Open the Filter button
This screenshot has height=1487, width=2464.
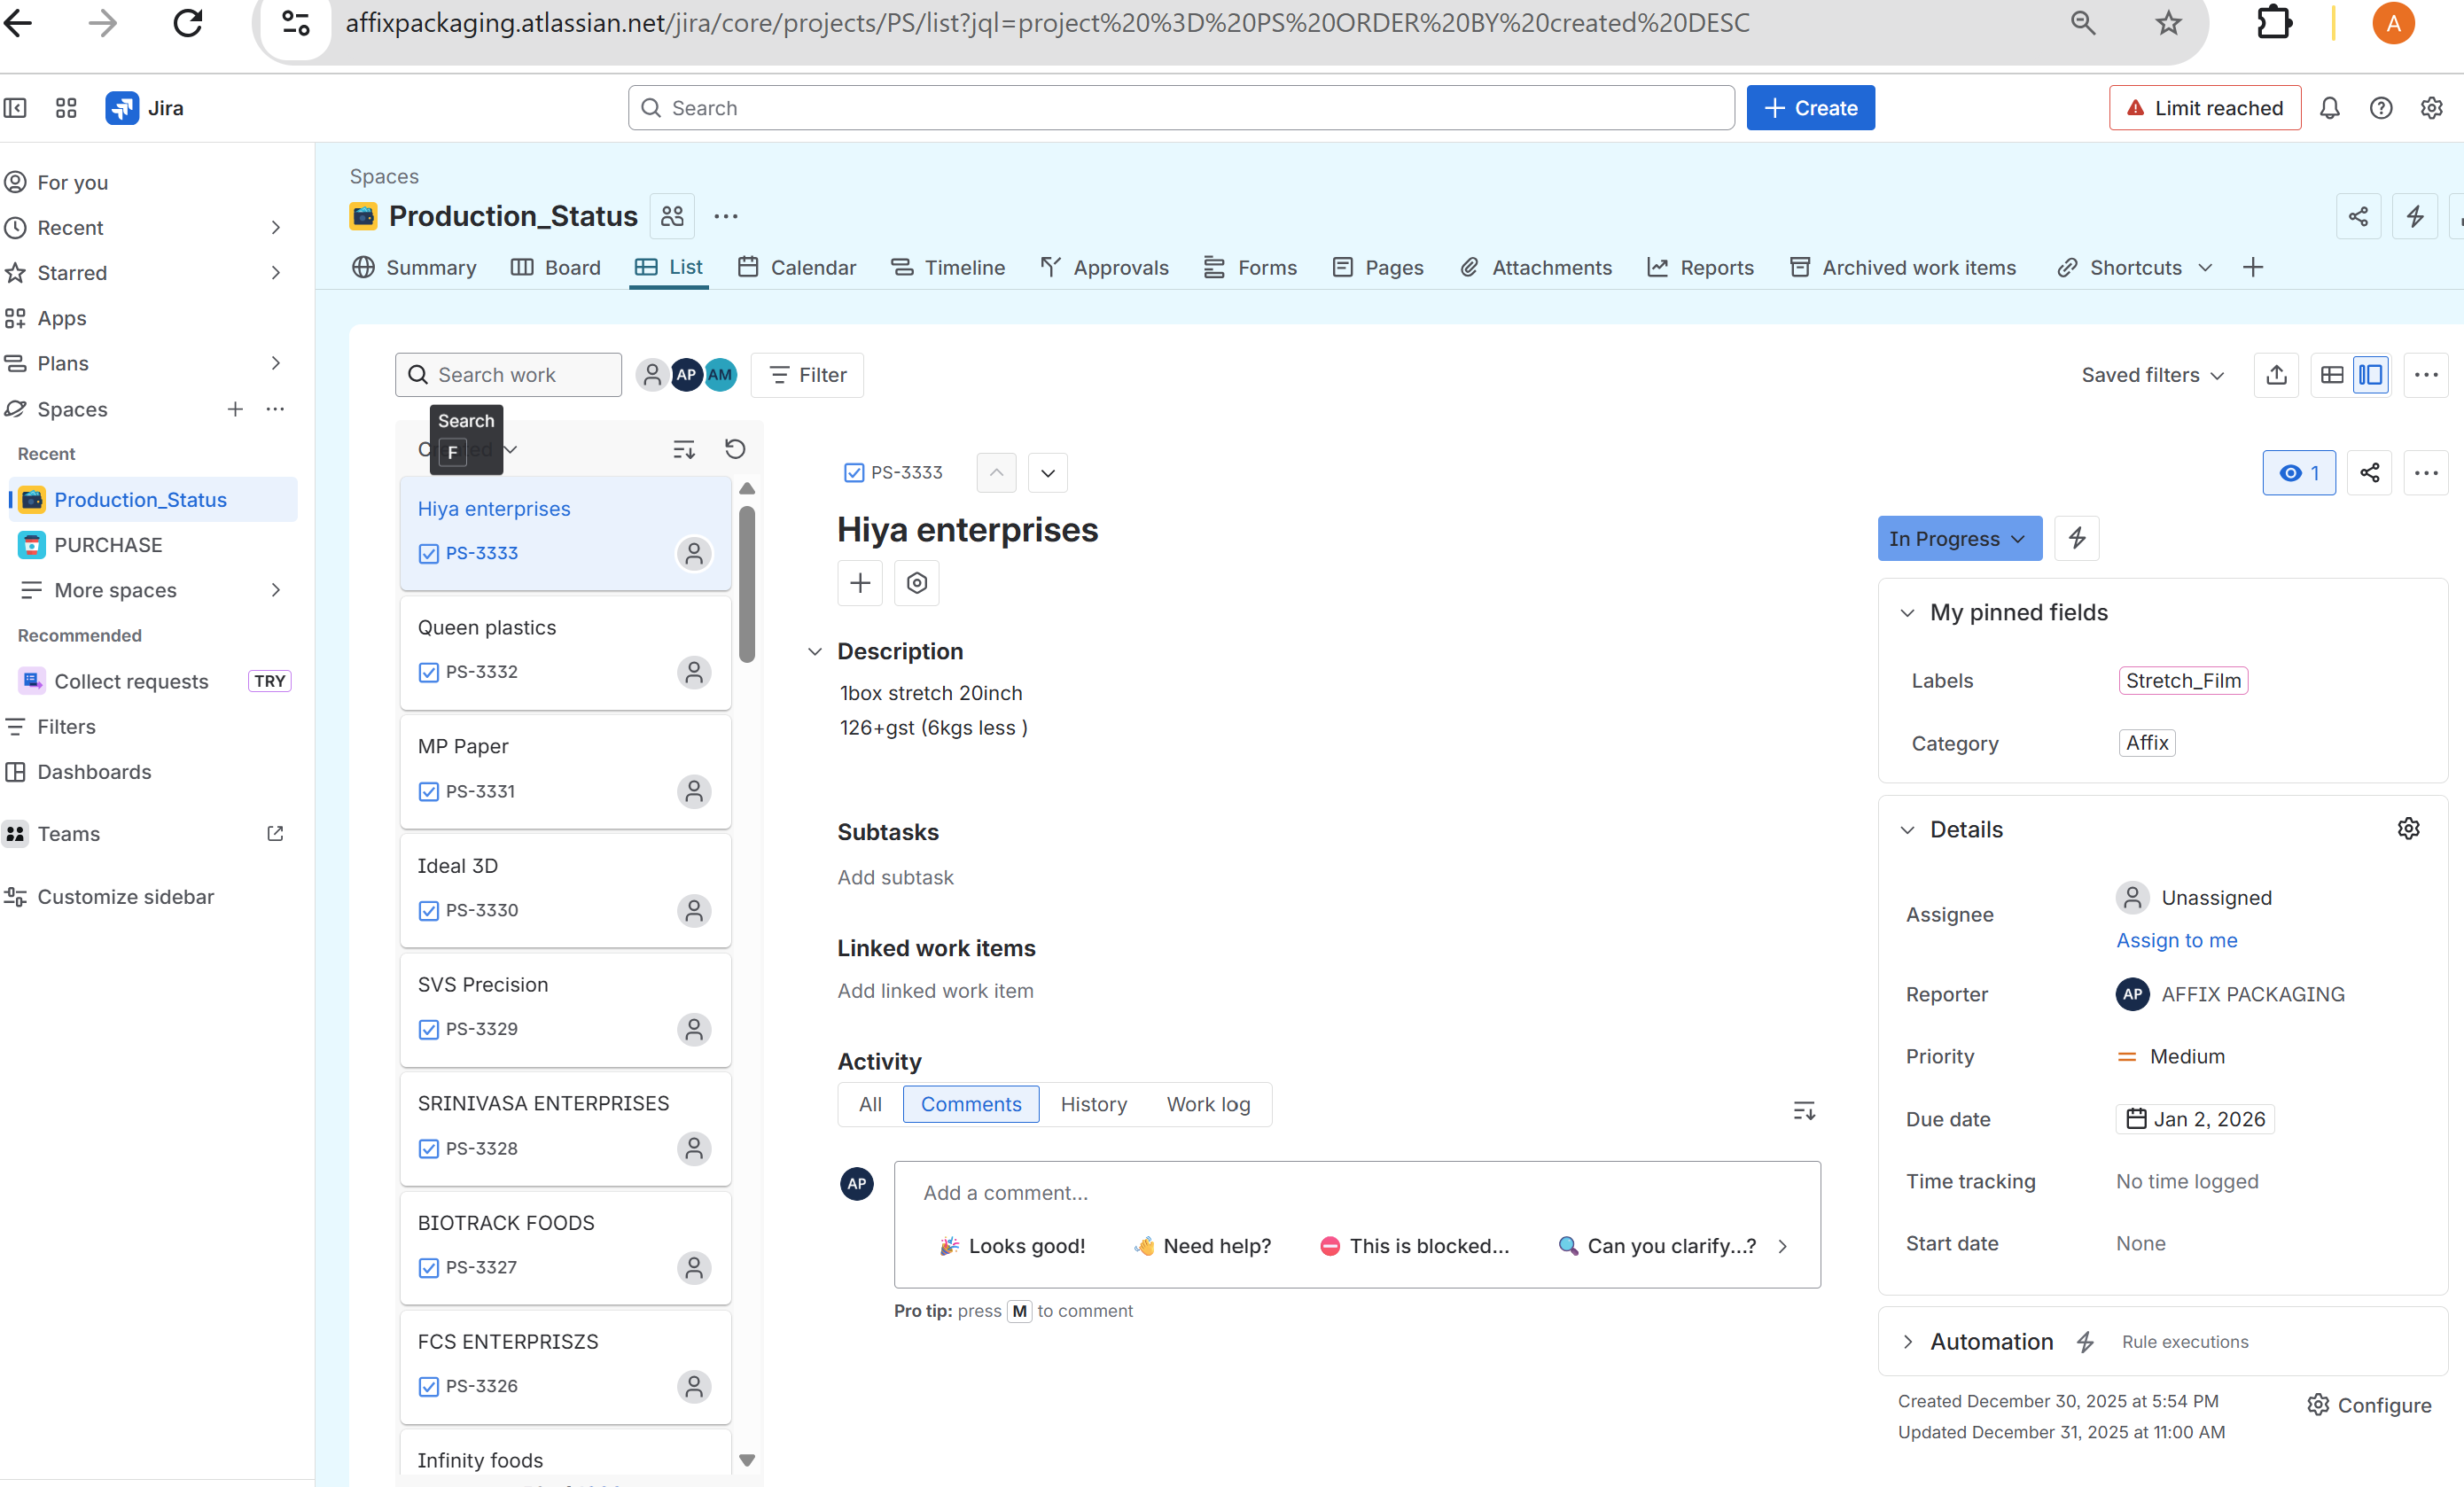click(x=807, y=375)
